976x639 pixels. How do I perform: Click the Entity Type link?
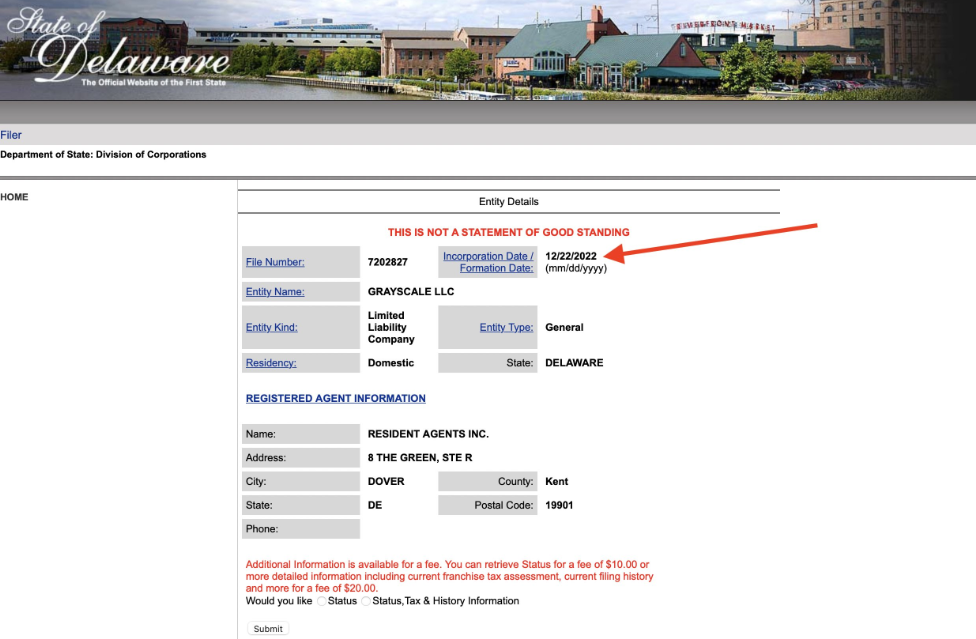[506, 327]
